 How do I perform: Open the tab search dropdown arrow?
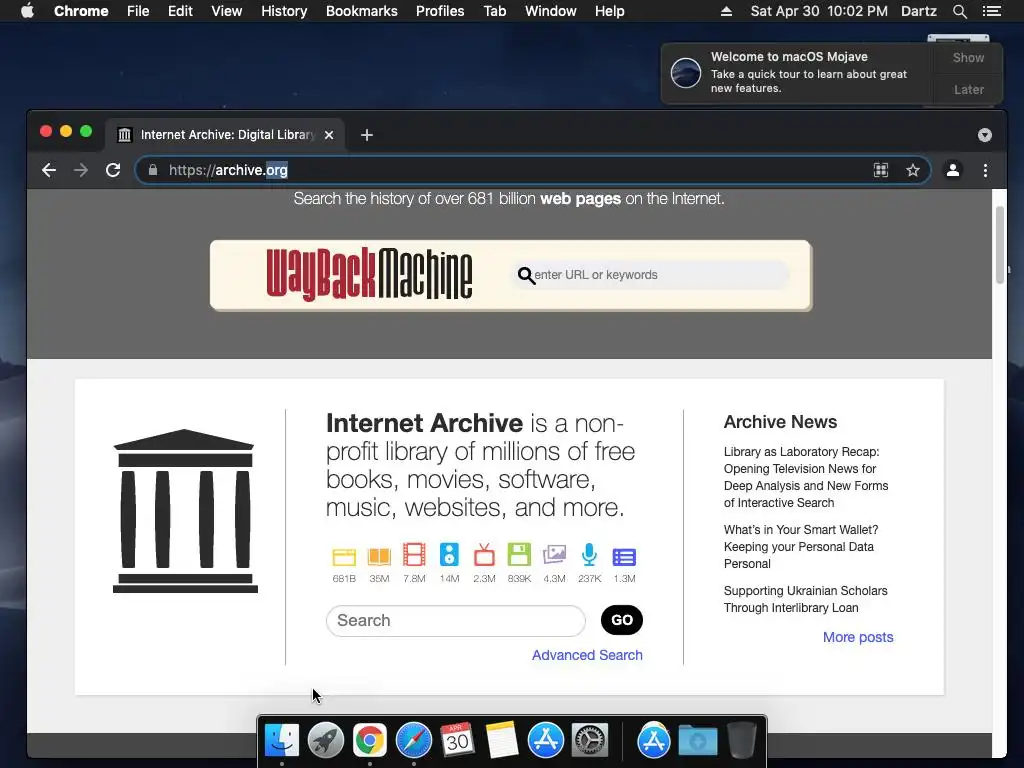point(985,135)
